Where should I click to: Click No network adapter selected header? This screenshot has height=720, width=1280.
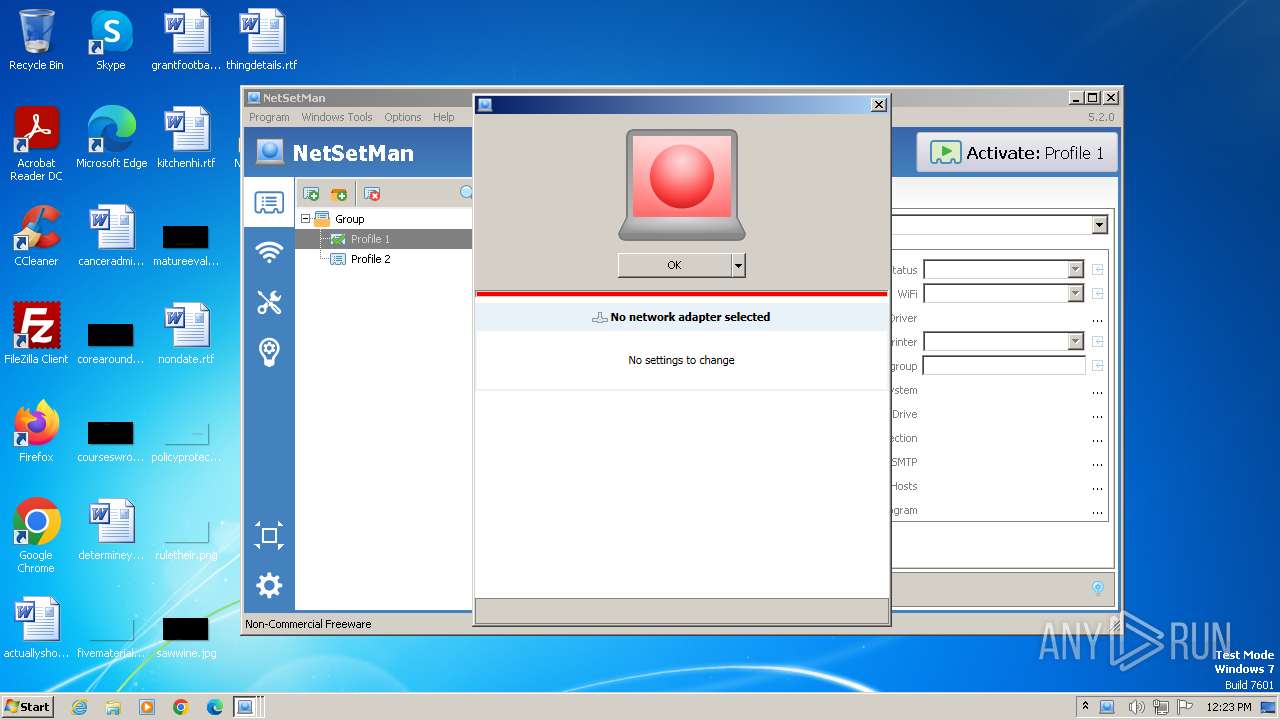point(681,317)
